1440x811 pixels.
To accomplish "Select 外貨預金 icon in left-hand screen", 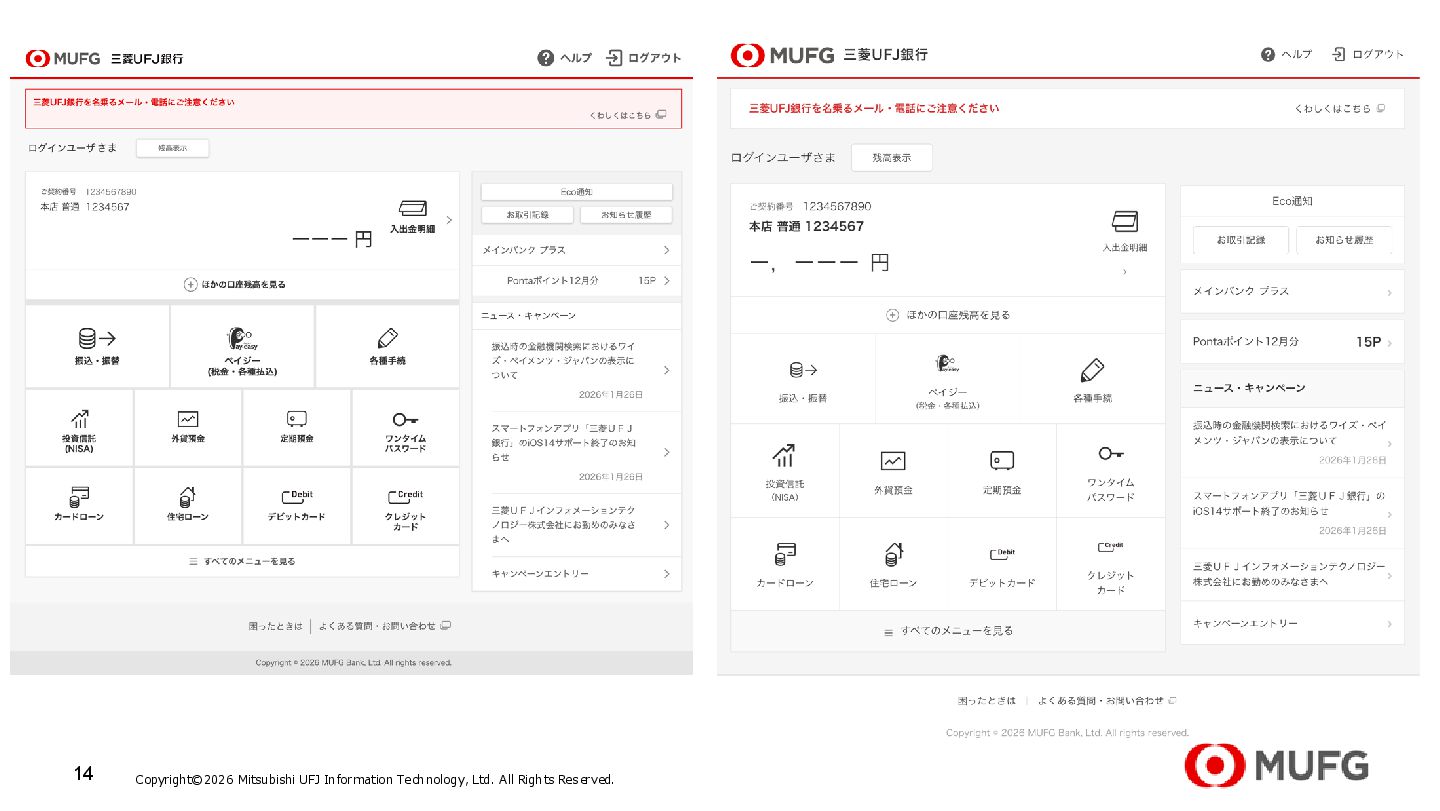I will 188,419.
